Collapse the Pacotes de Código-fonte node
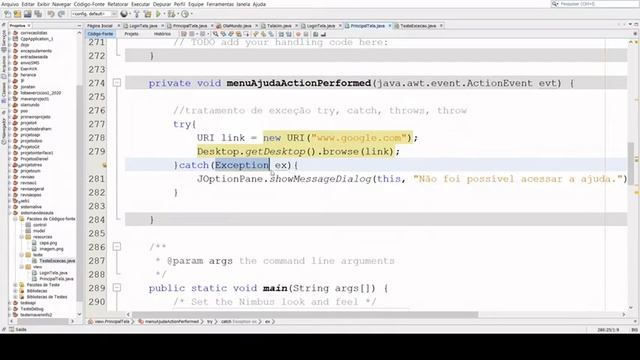The height and width of the screenshot is (360, 640). [x=16, y=219]
